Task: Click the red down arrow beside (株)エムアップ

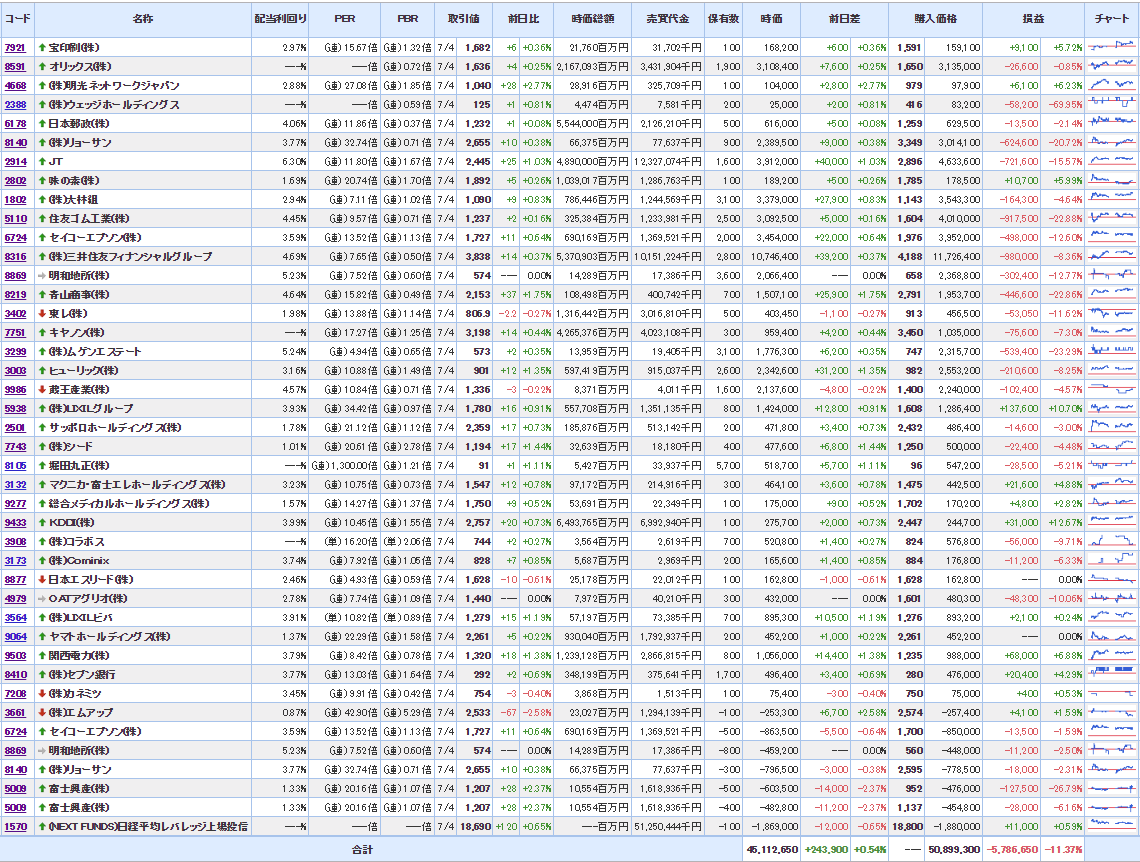Action: [42, 713]
